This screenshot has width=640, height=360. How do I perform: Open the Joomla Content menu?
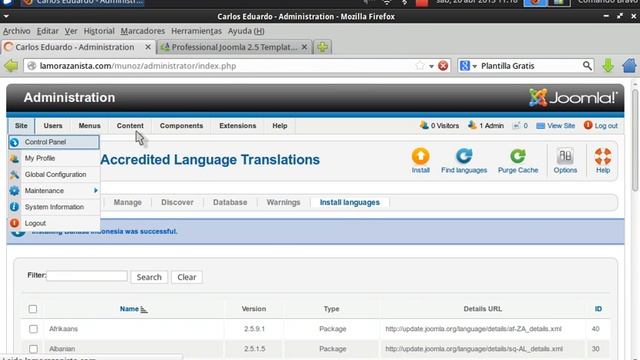[x=130, y=126]
